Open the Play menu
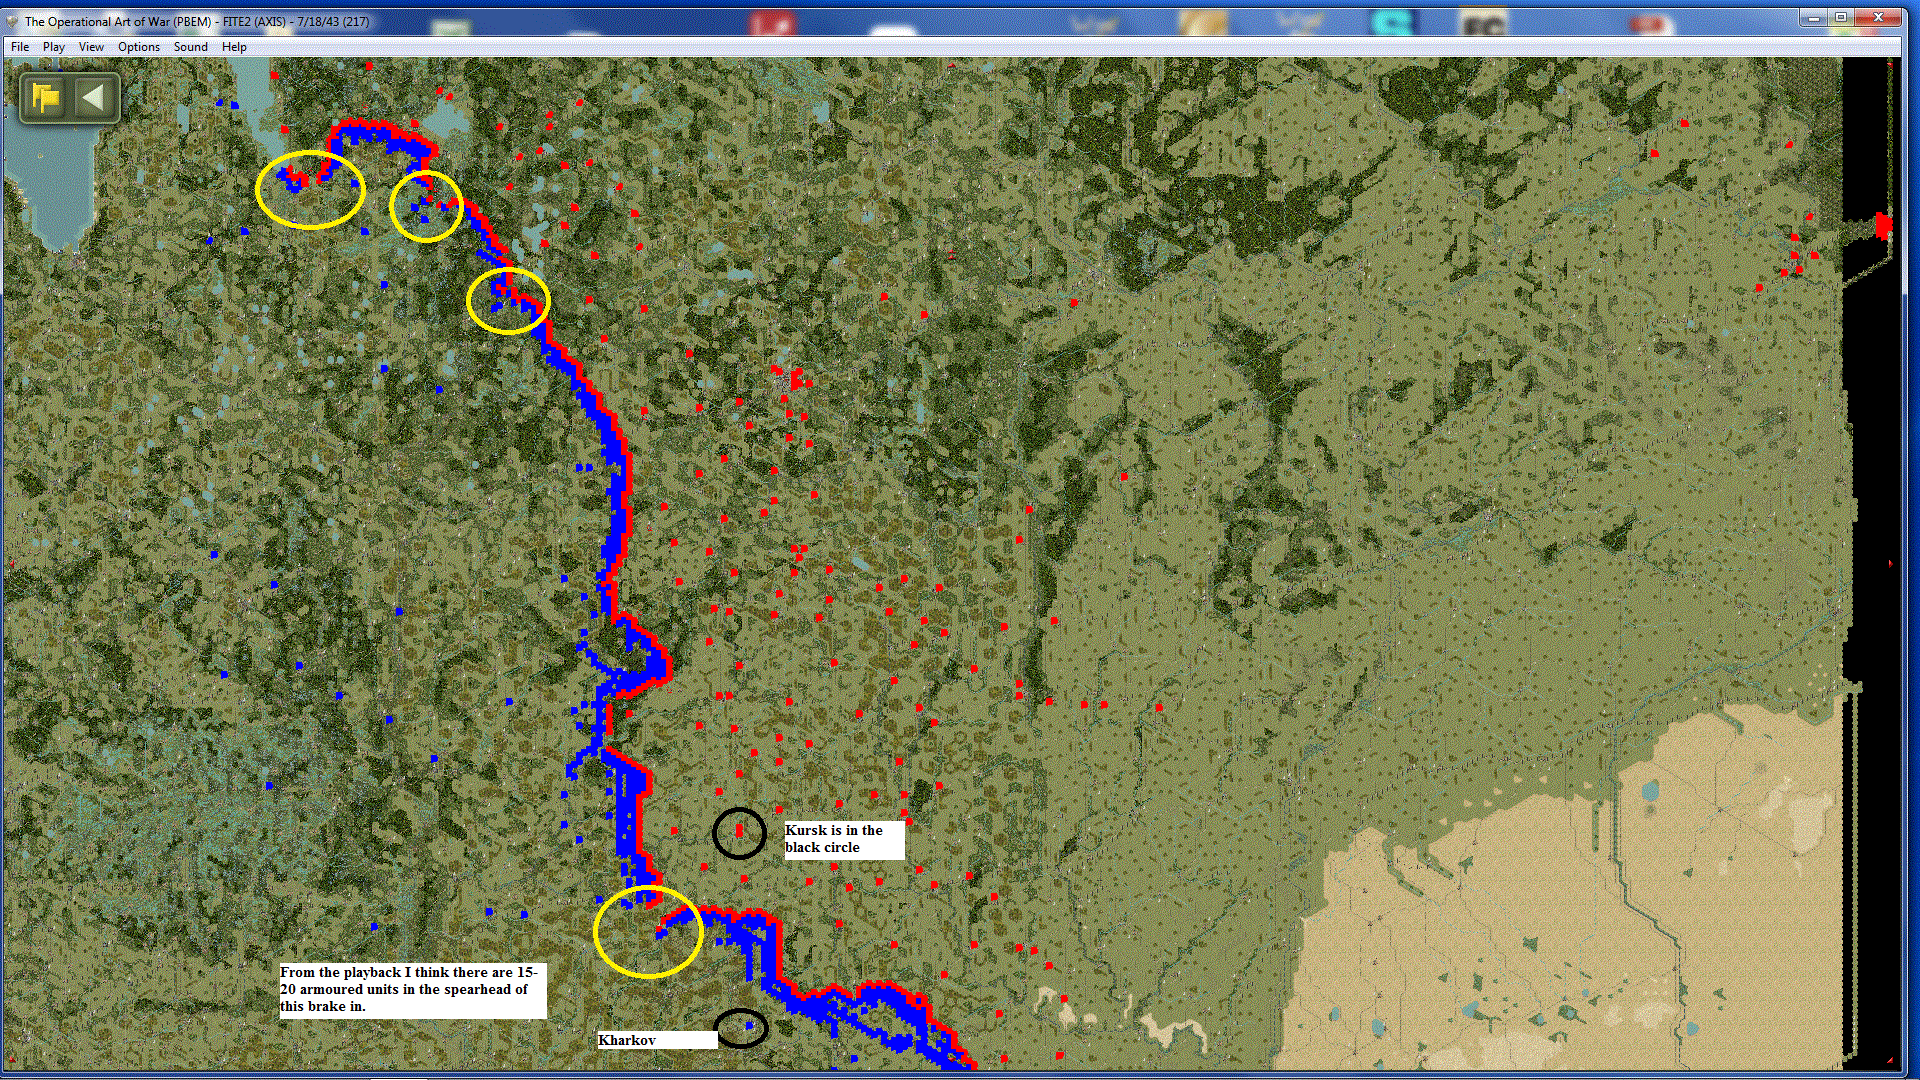The width and height of the screenshot is (1920, 1080). coord(54,47)
